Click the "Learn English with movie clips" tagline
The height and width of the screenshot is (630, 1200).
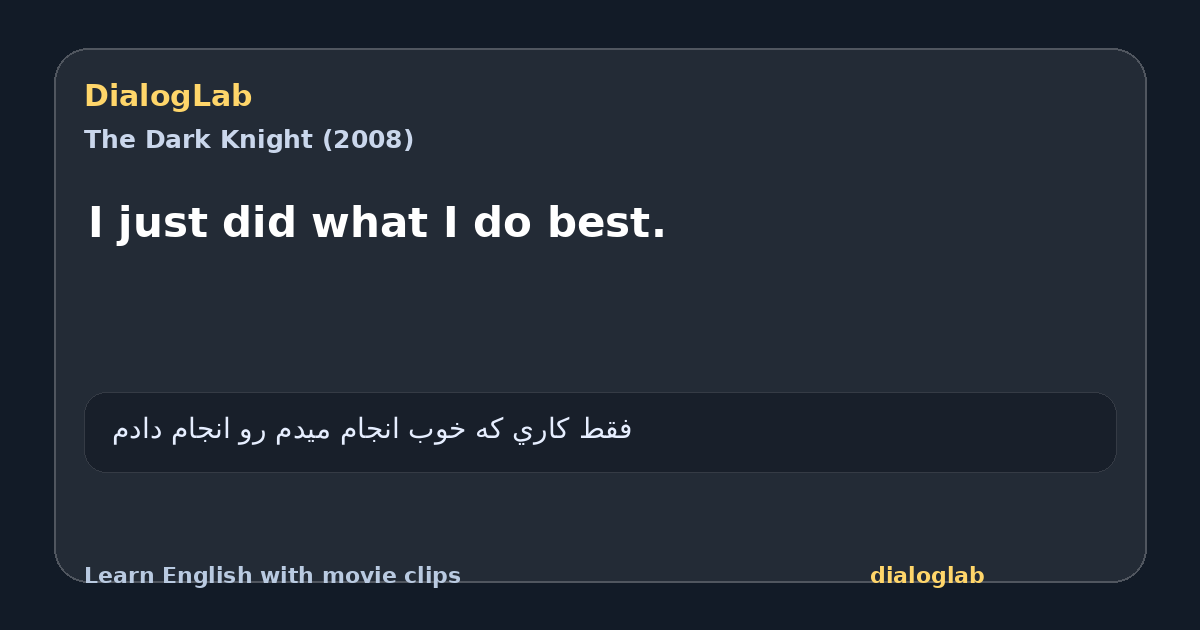272,576
